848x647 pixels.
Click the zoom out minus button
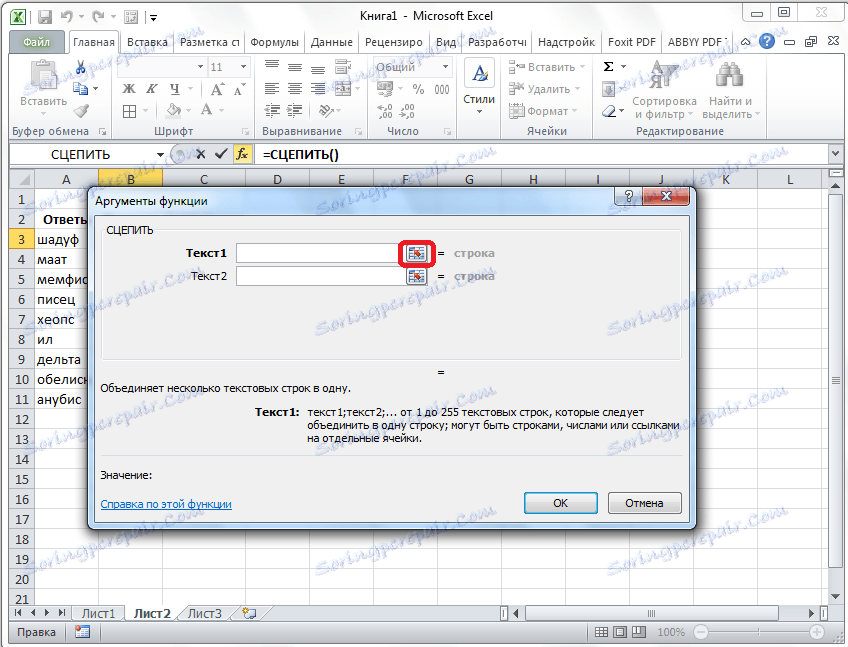(x=701, y=632)
